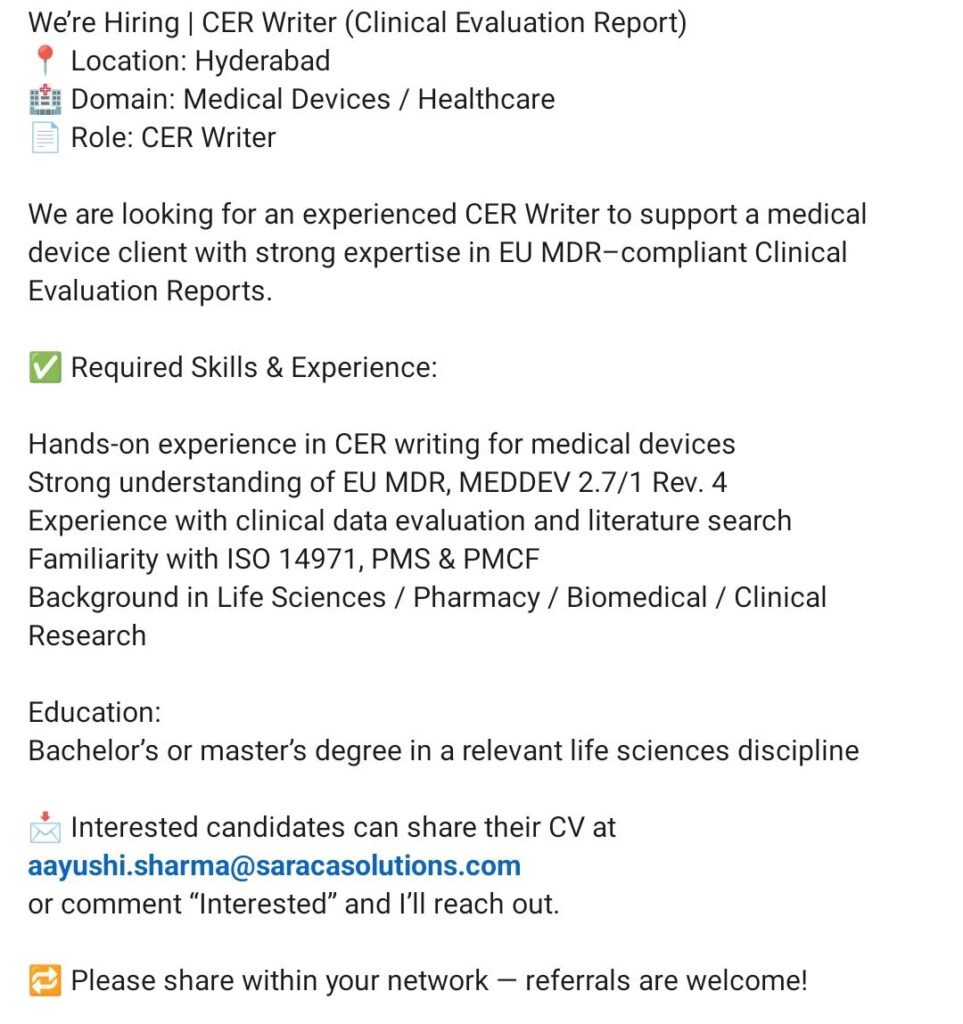
Task: Click the green checkmark emoji
Action: (x=45, y=368)
